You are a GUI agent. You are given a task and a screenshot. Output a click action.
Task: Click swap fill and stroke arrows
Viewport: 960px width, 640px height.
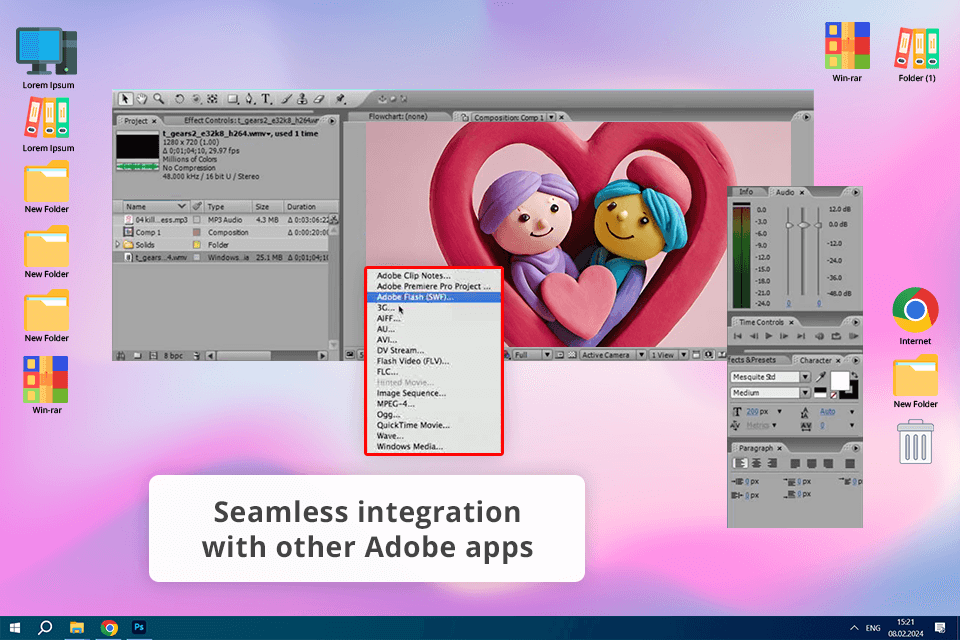pyautogui.click(x=855, y=375)
